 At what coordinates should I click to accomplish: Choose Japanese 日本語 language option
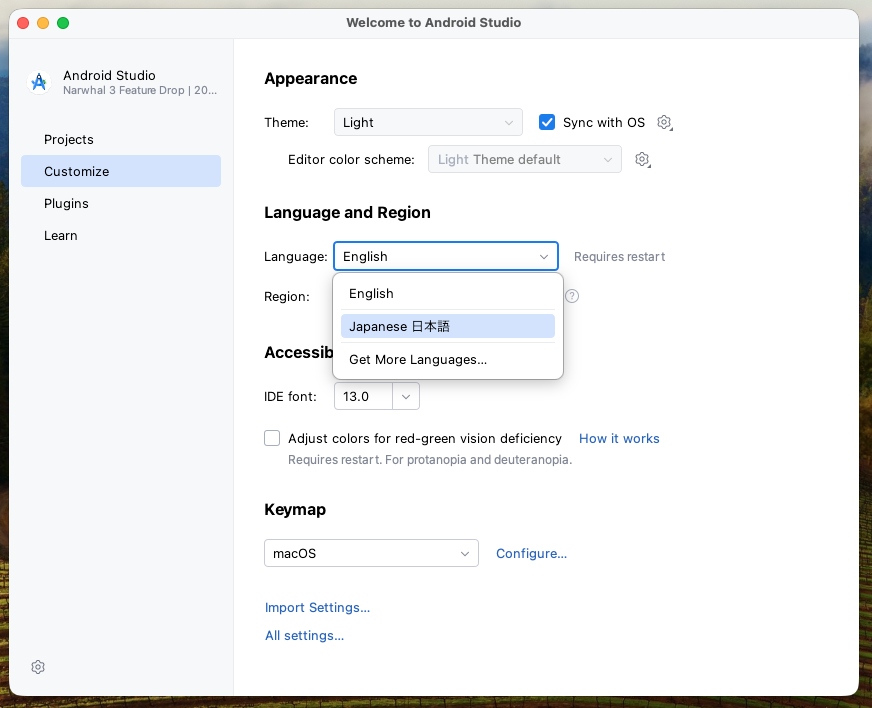click(448, 326)
